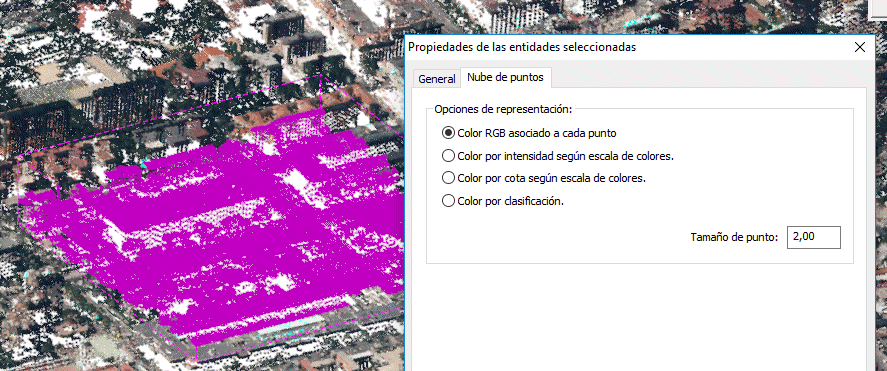Screen dimensions: 887x371
Task: Select the Nube de puntos tab
Action: [x=506, y=77]
